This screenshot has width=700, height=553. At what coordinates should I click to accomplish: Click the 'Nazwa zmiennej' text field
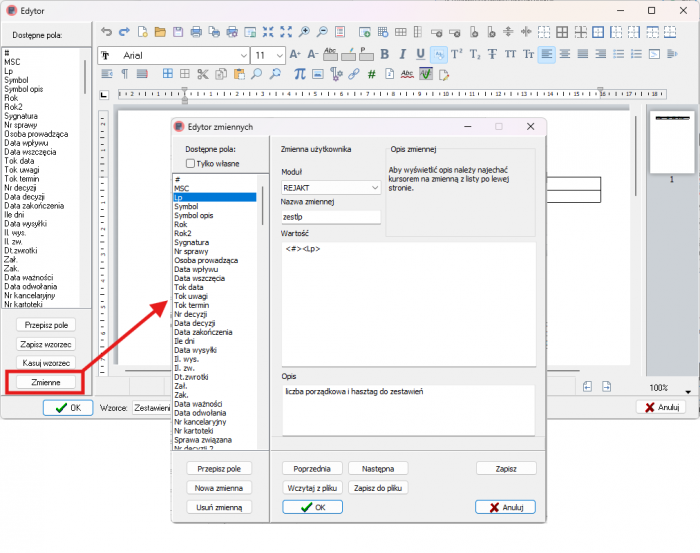tap(331, 216)
